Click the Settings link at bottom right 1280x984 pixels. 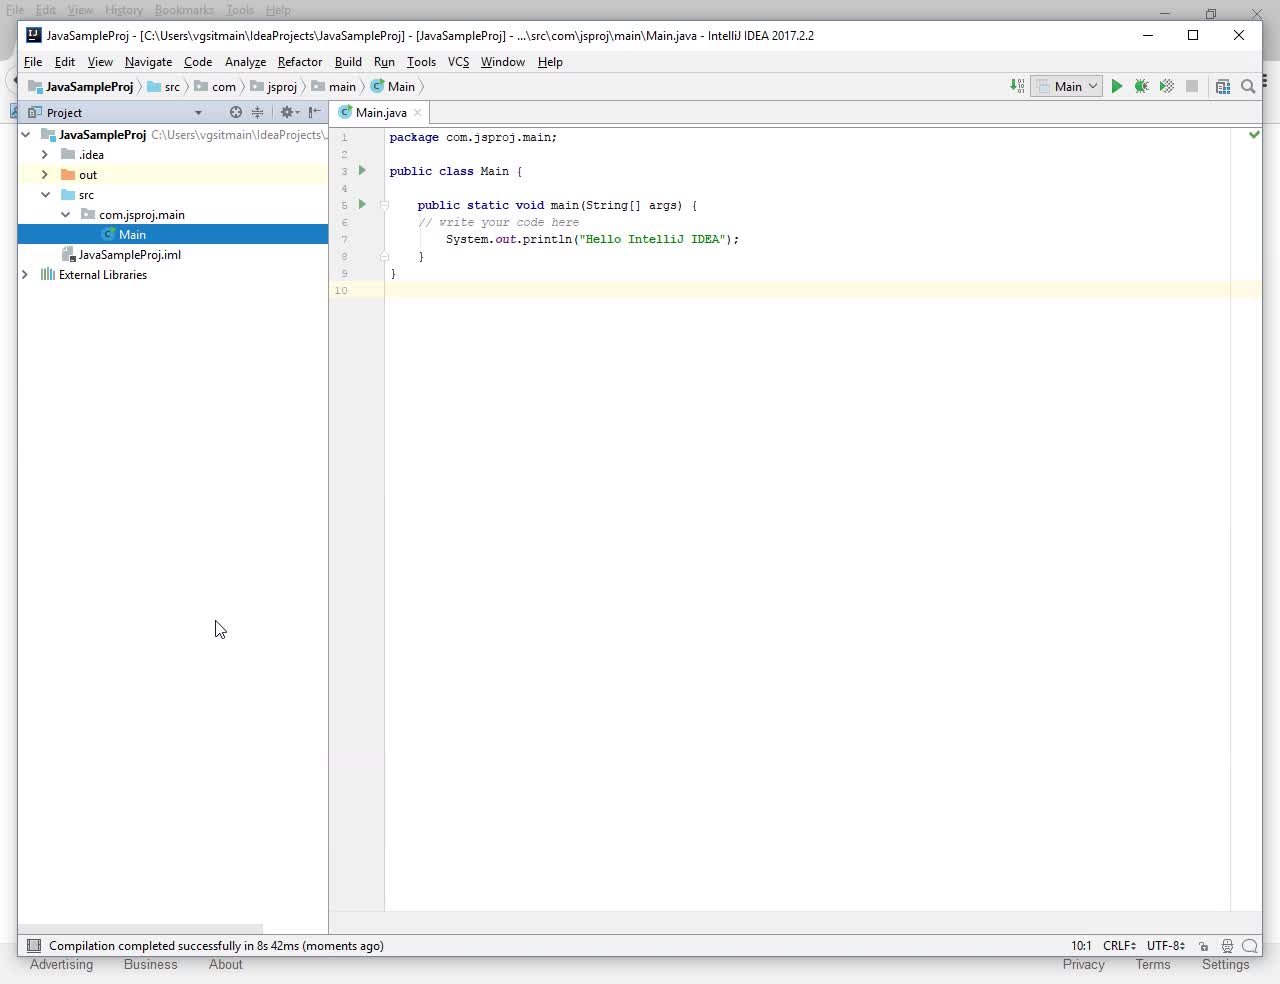point(1225,965)
